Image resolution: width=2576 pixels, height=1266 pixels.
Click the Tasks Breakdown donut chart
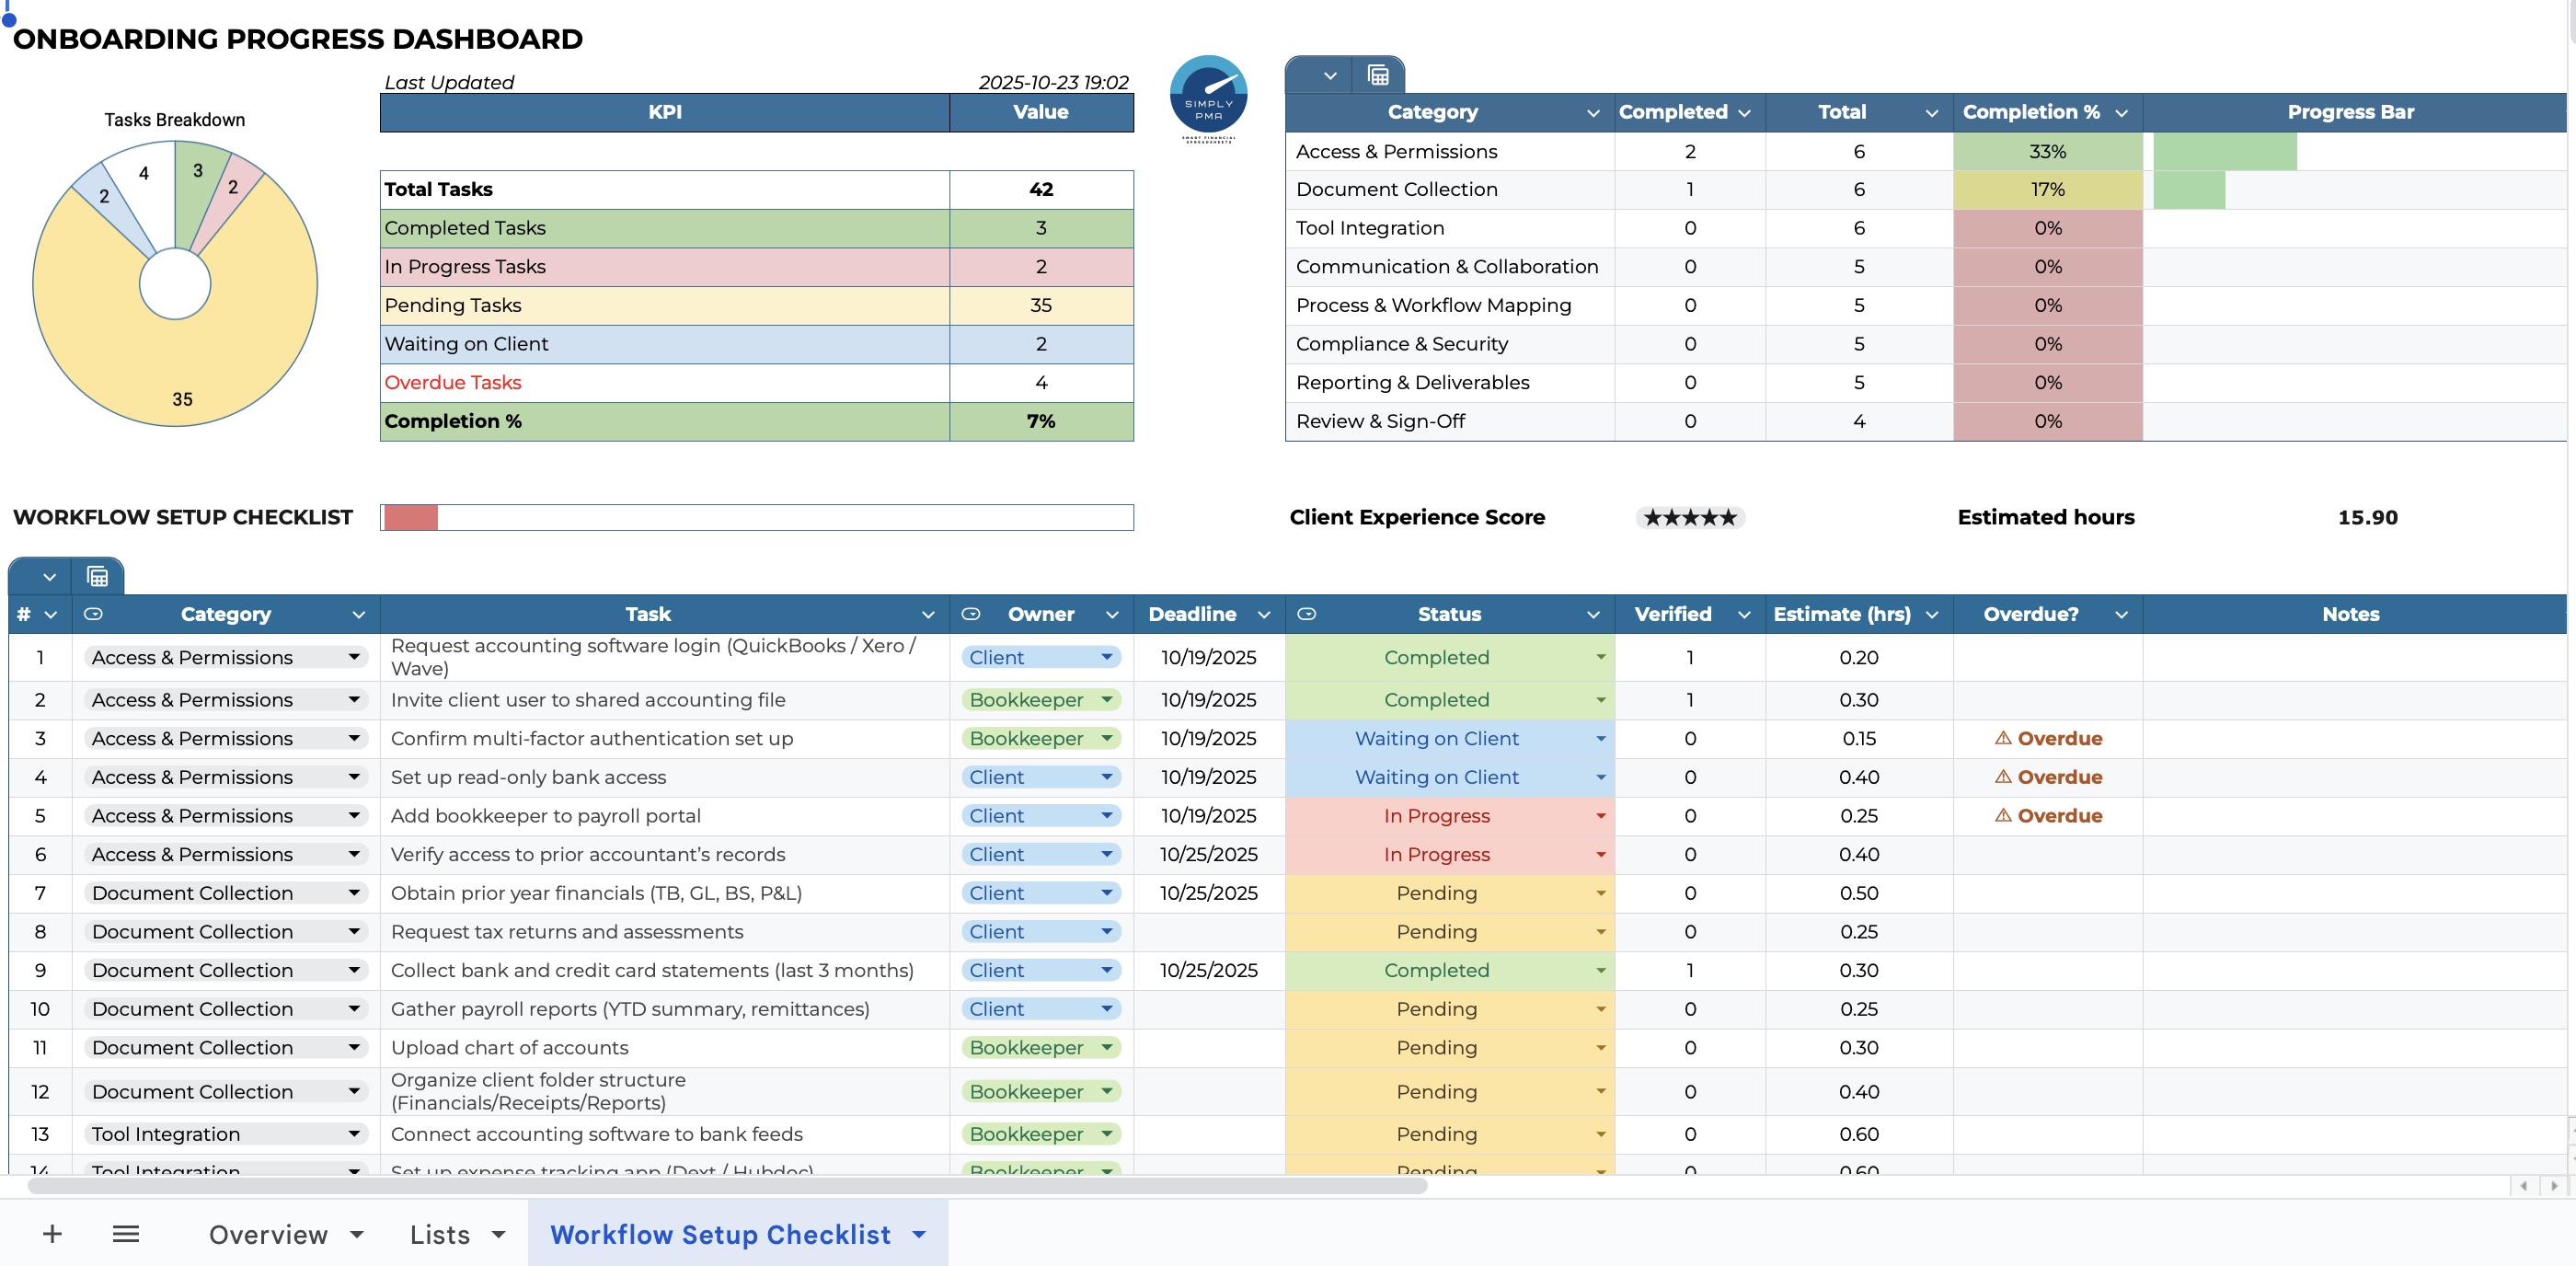click(175, 284)
